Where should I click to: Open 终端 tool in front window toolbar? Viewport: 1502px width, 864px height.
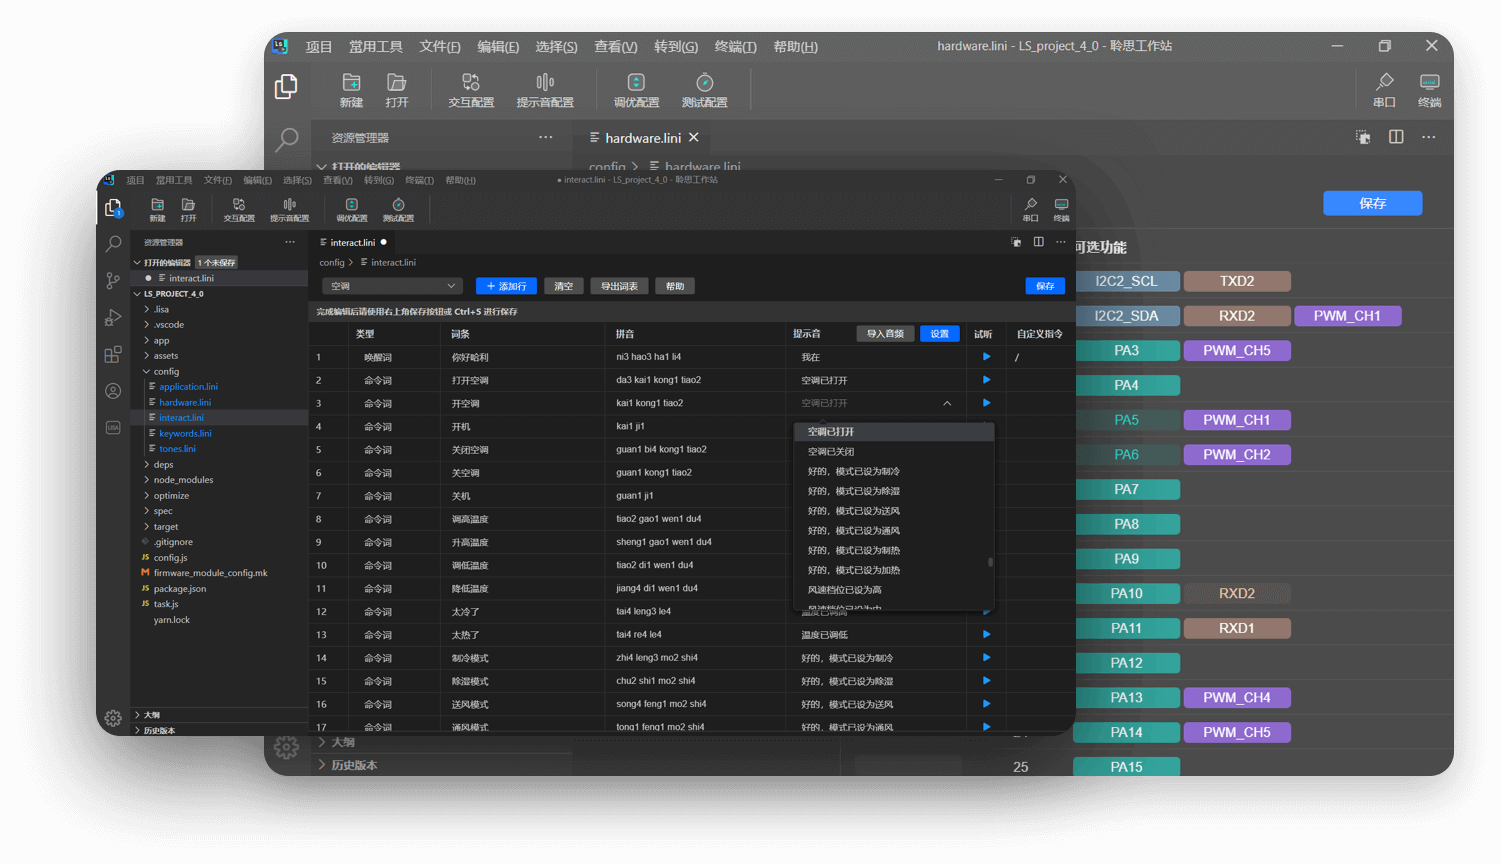(1061, 209)
